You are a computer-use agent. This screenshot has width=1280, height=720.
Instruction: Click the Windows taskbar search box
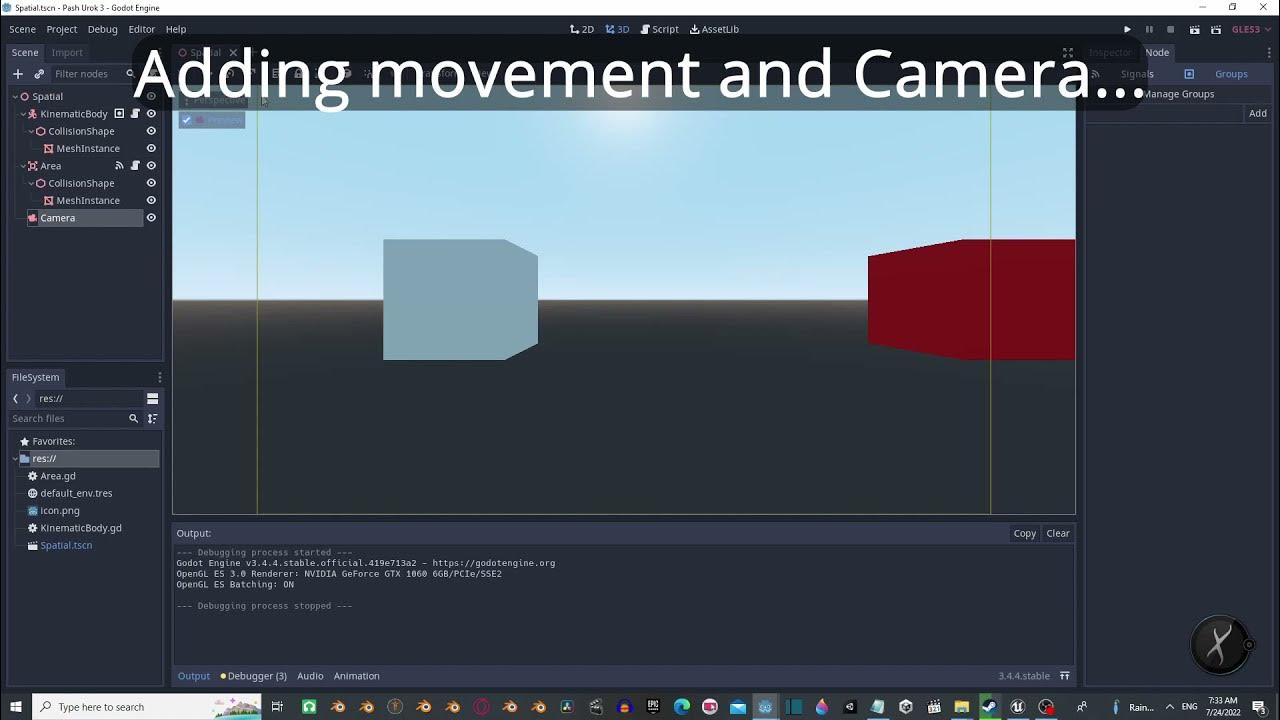pyautogui.click(x=148, y=707)
